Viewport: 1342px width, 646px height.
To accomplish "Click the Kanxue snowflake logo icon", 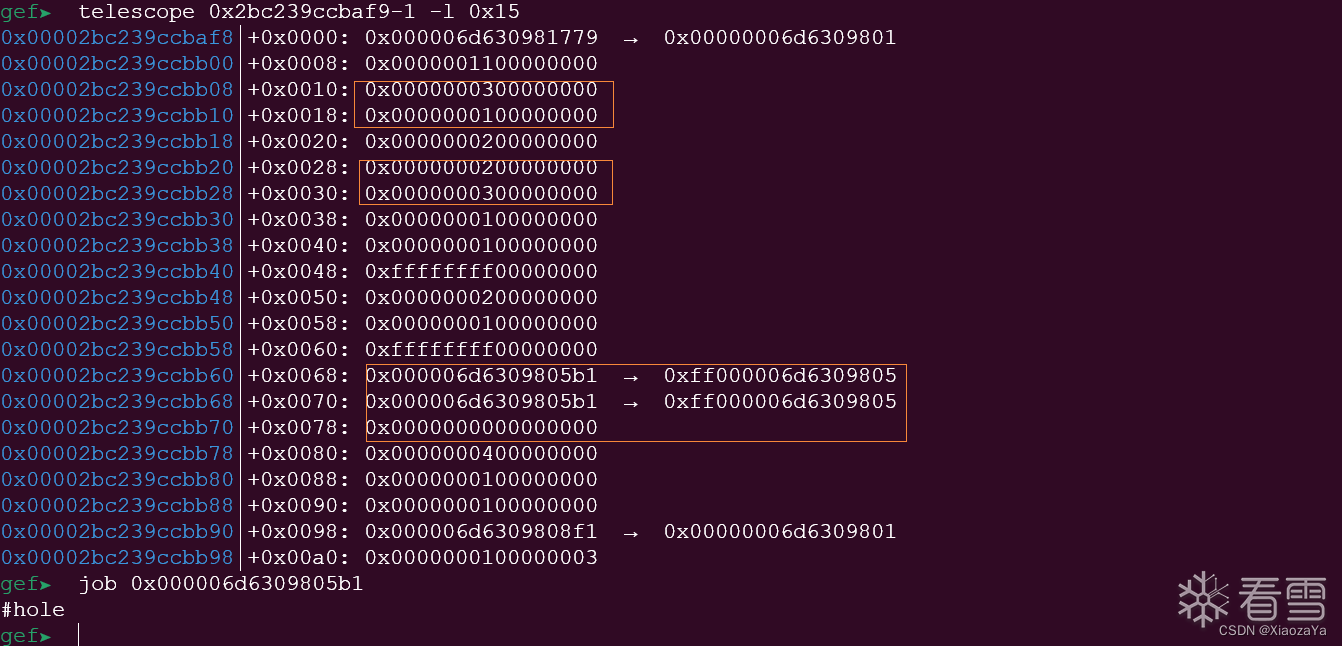I will 1203,598.
